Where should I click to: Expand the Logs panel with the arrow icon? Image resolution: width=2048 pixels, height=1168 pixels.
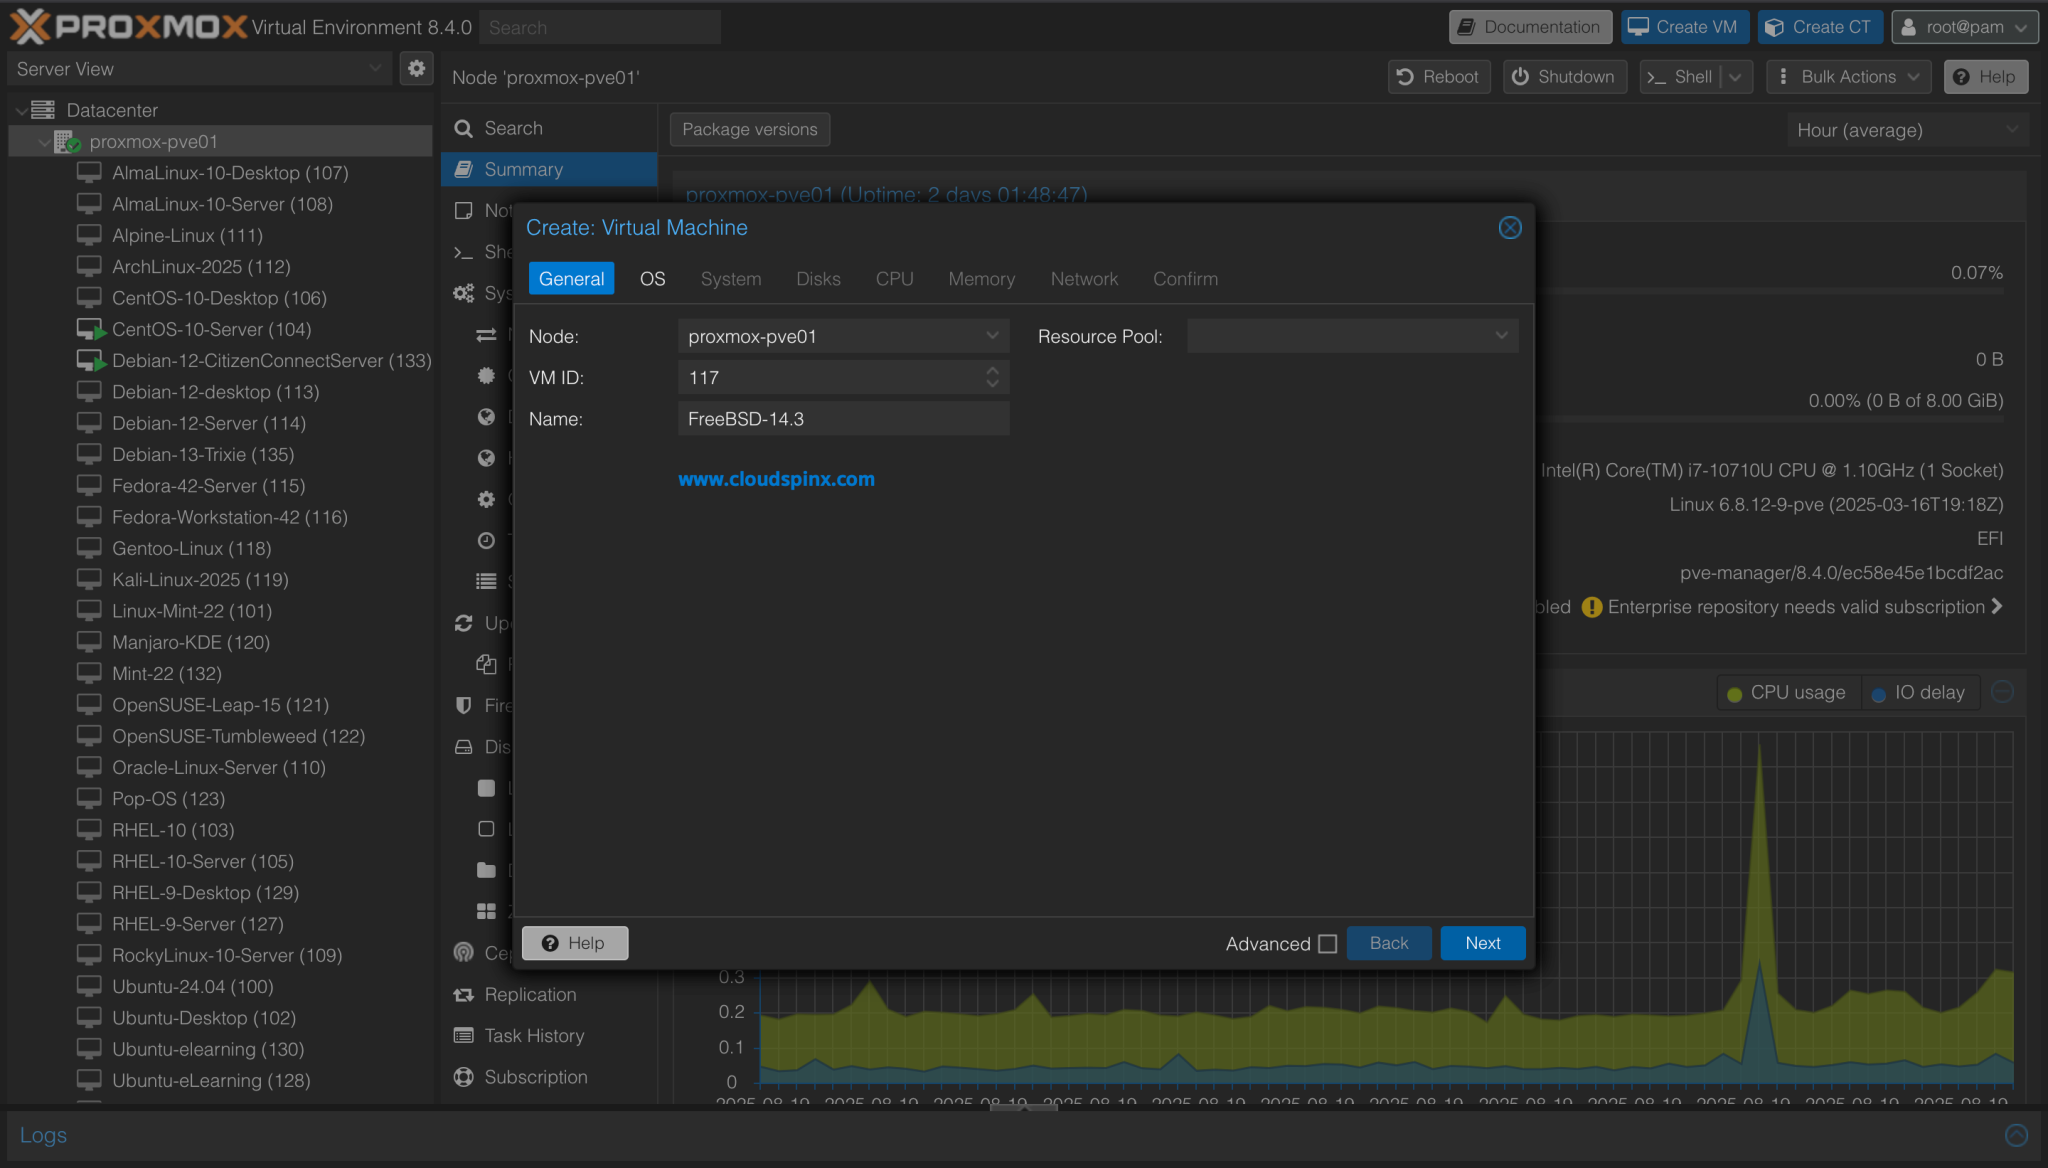pyautogui.click(x=2016, y=1135)
